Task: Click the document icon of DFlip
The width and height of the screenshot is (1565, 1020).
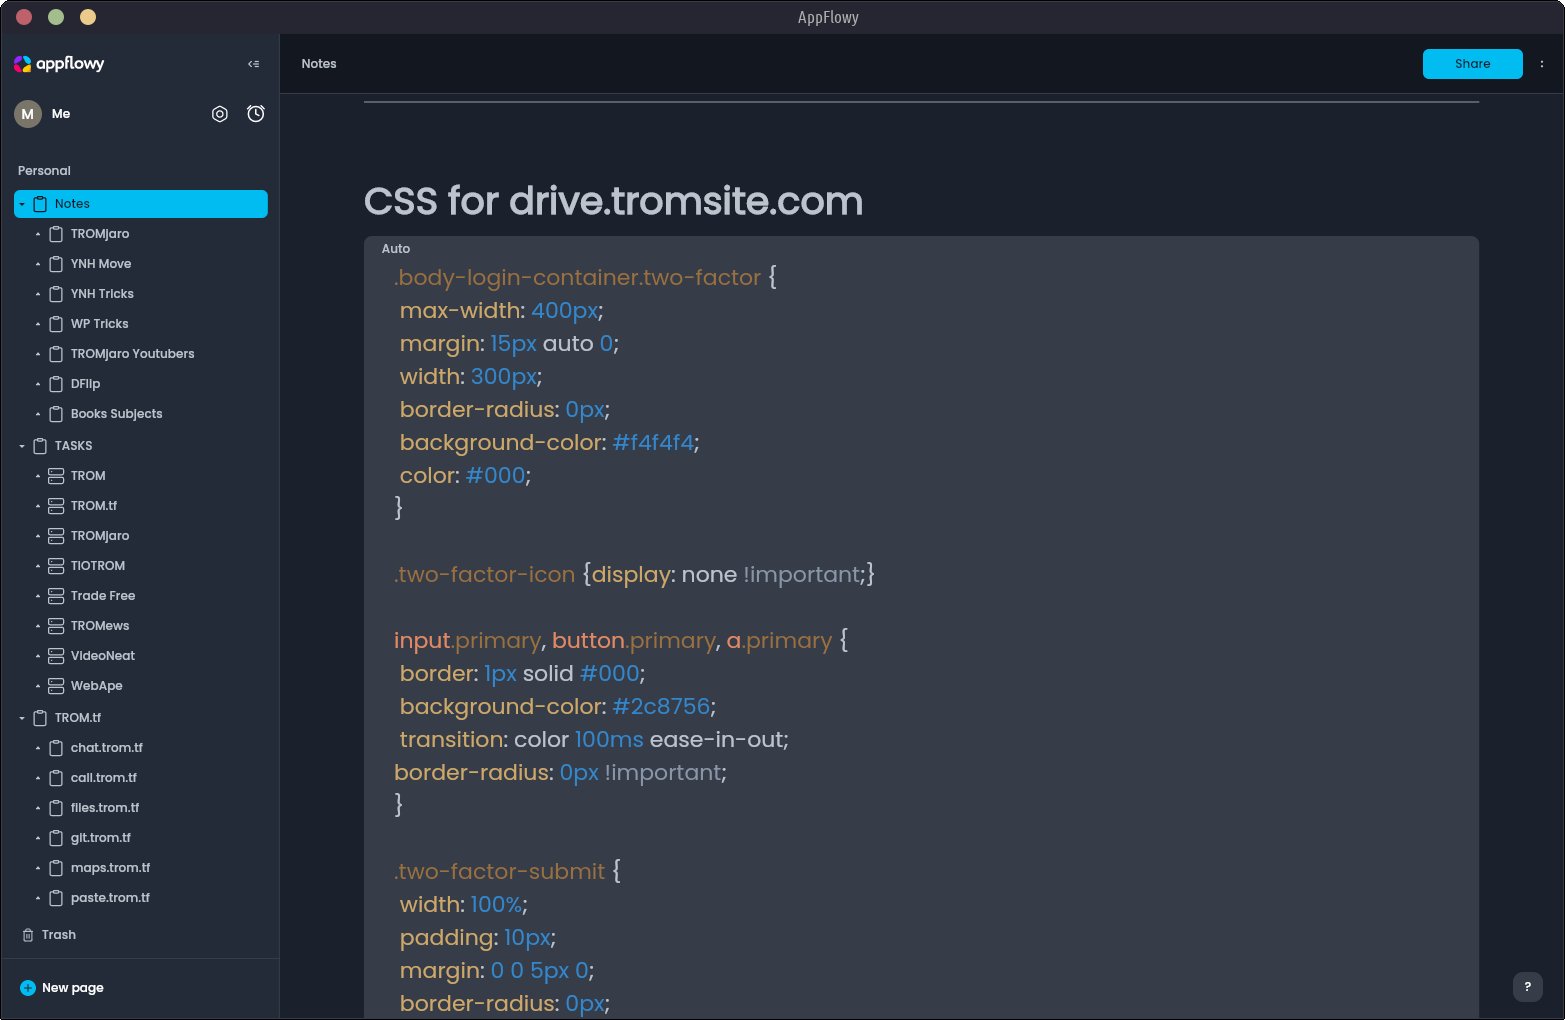Action: pos(56,384)
